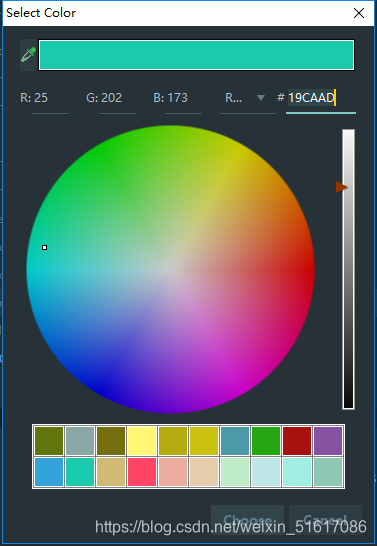The image size is (377, 546).
Task: Click the hex code field 19CAAD
Action: tap(321, 98)
